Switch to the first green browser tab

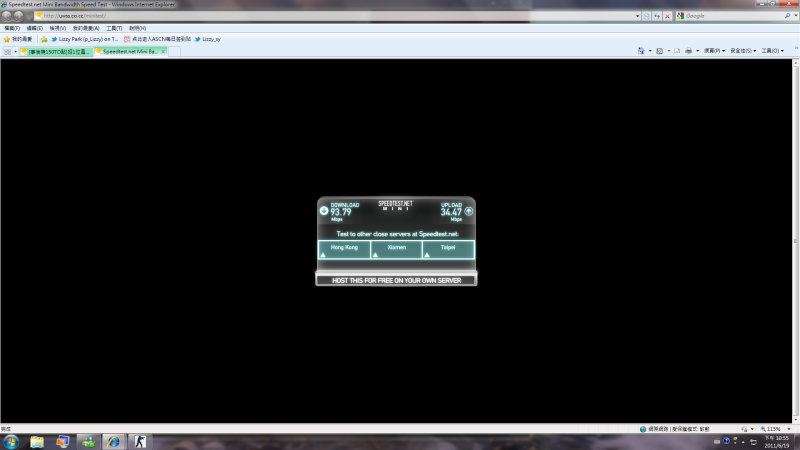click(57, 52)
